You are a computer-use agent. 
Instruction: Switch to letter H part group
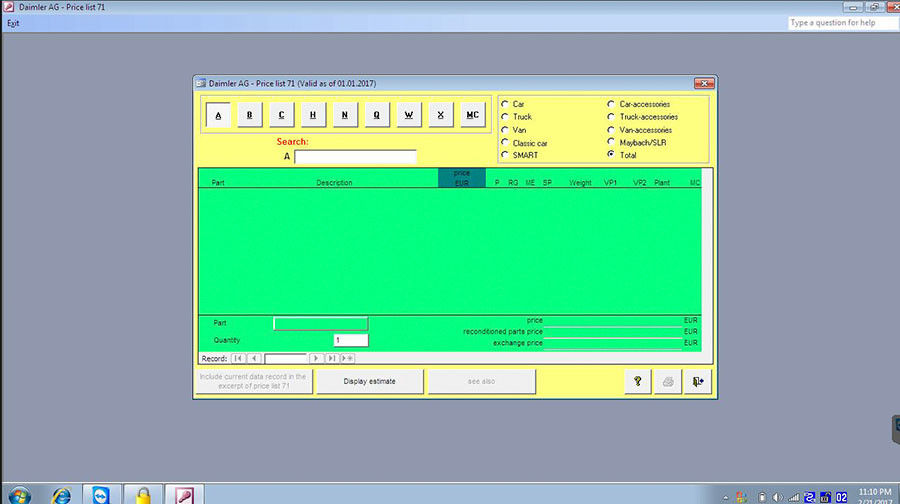click(313, 115)
